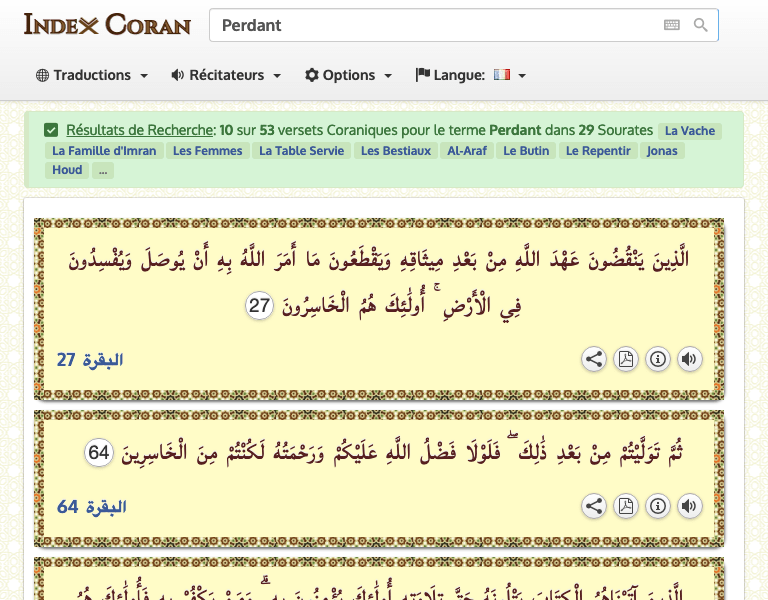Select the Al-Araf sura tag
The height and width of the screenshot is (600, 768).
[467, 151]
